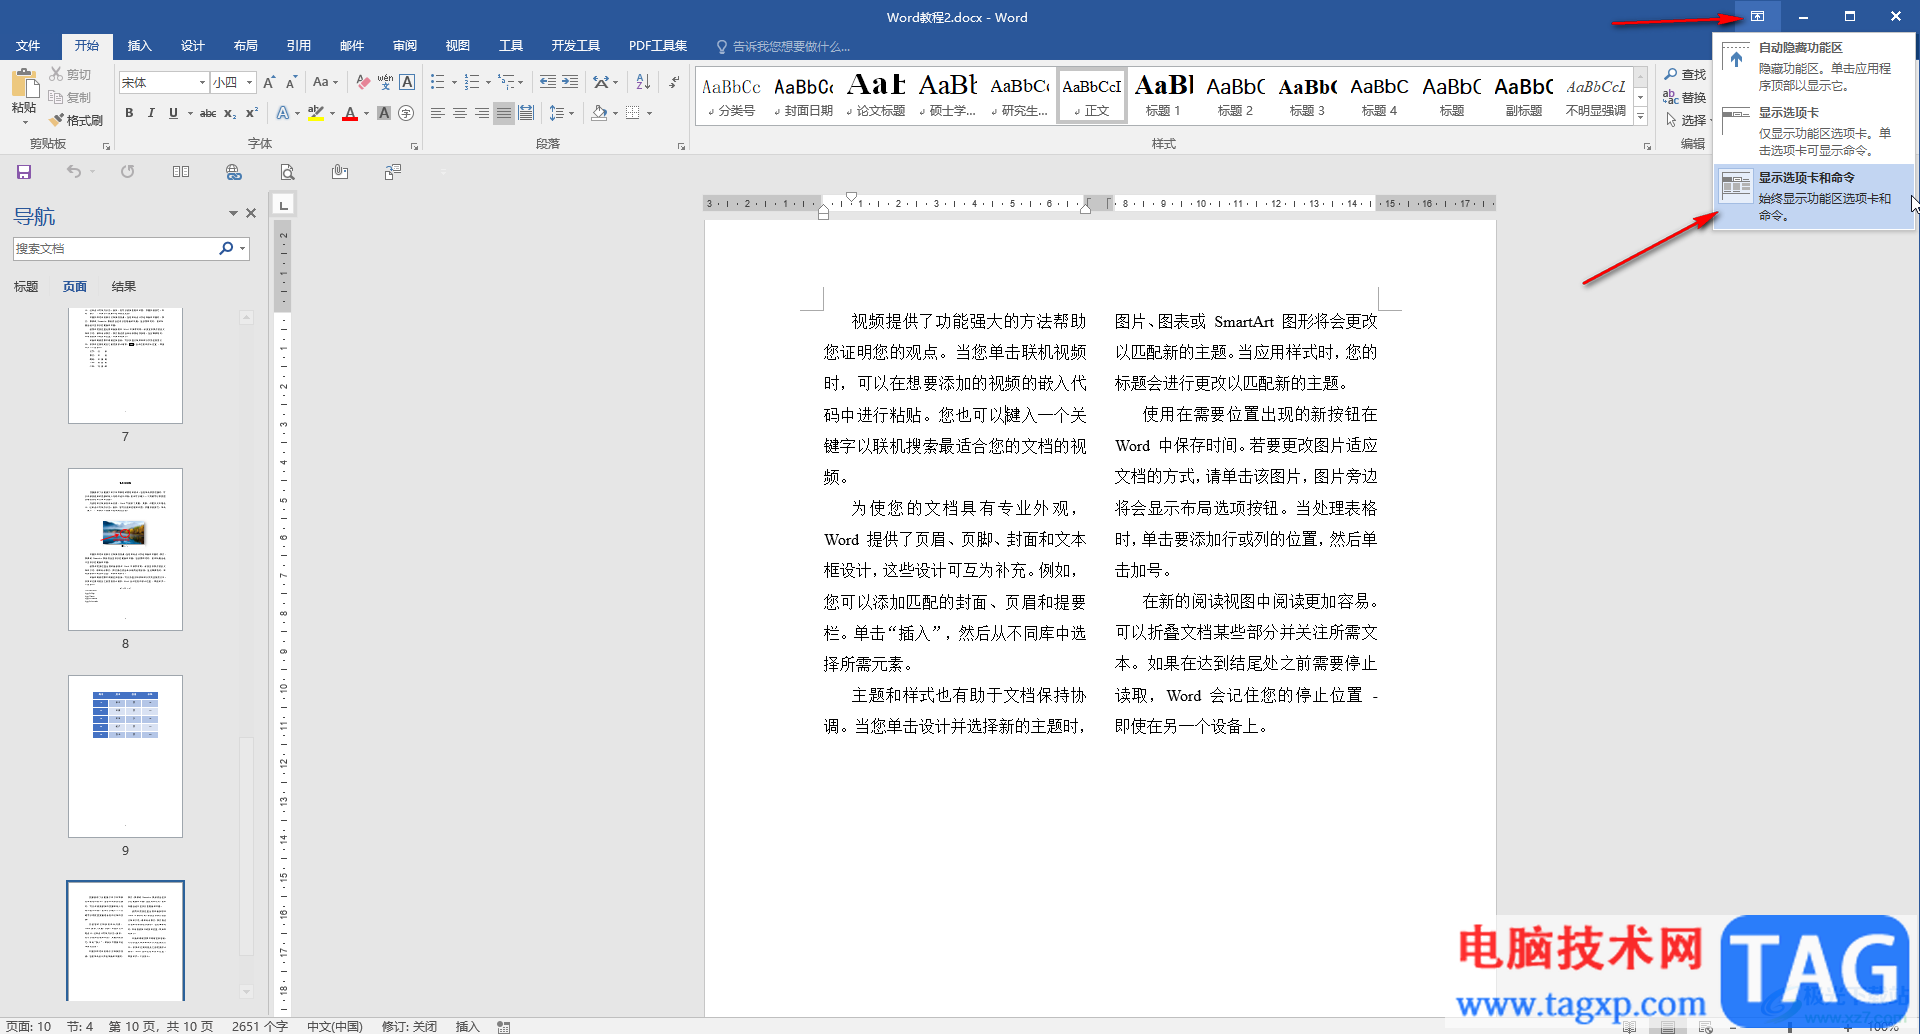Switch to the 布局 ribbon tab

[x=245, y=46]
